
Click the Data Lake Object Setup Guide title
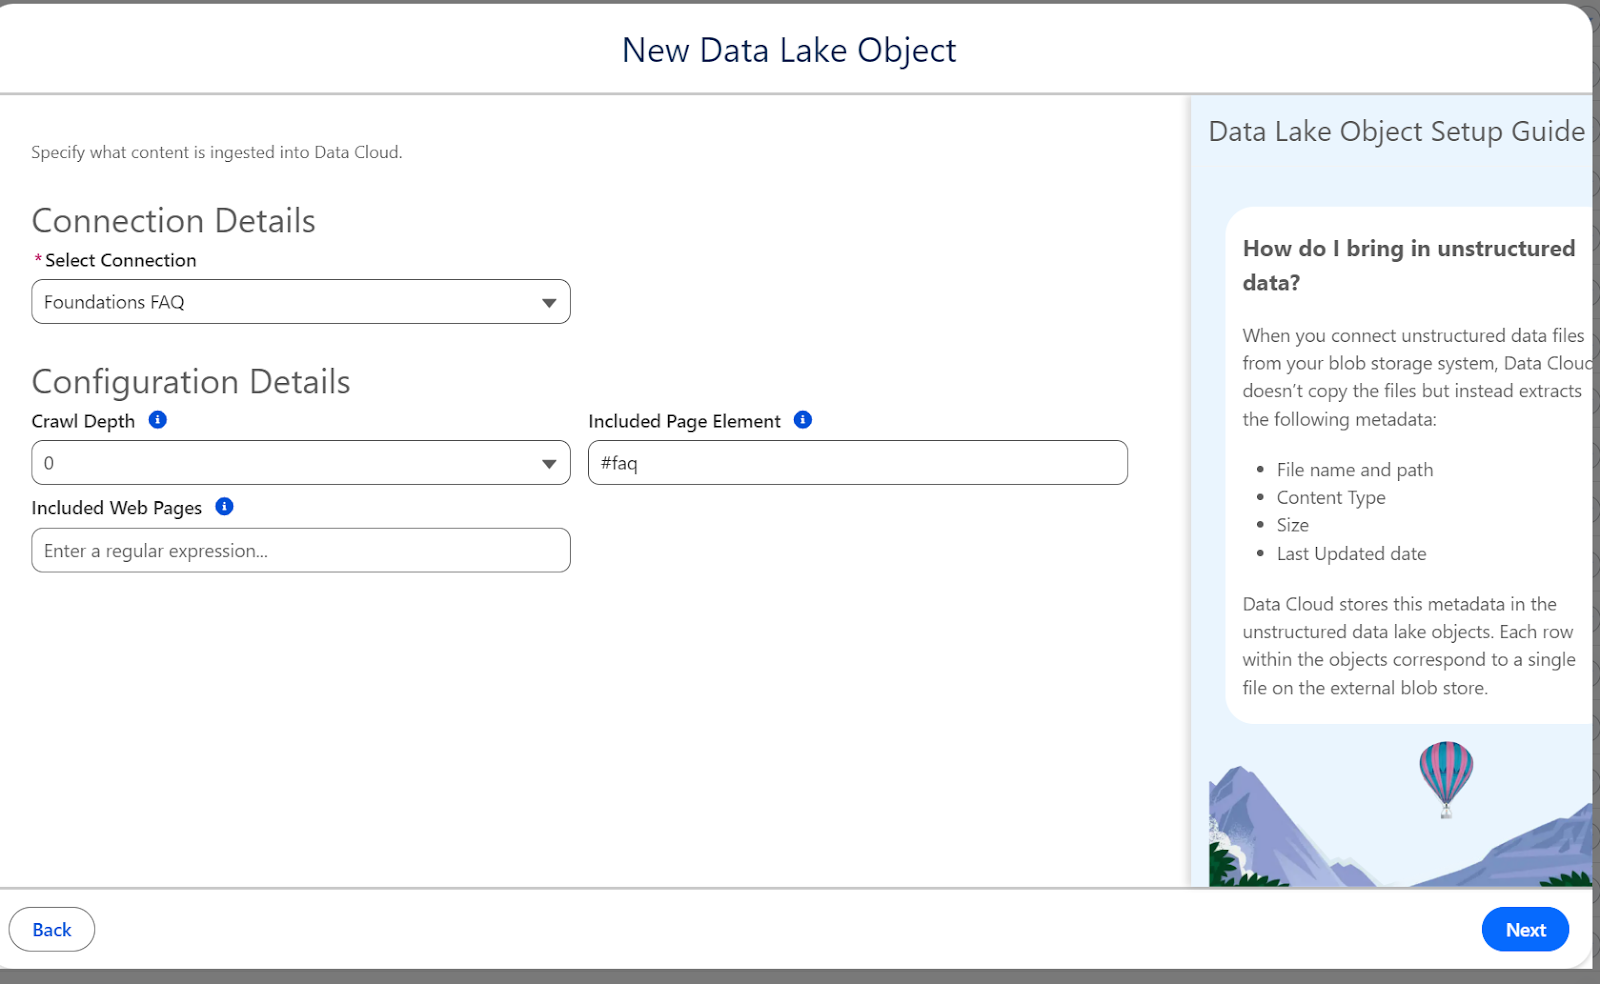pyautogui.click(x=1396, y=132)
